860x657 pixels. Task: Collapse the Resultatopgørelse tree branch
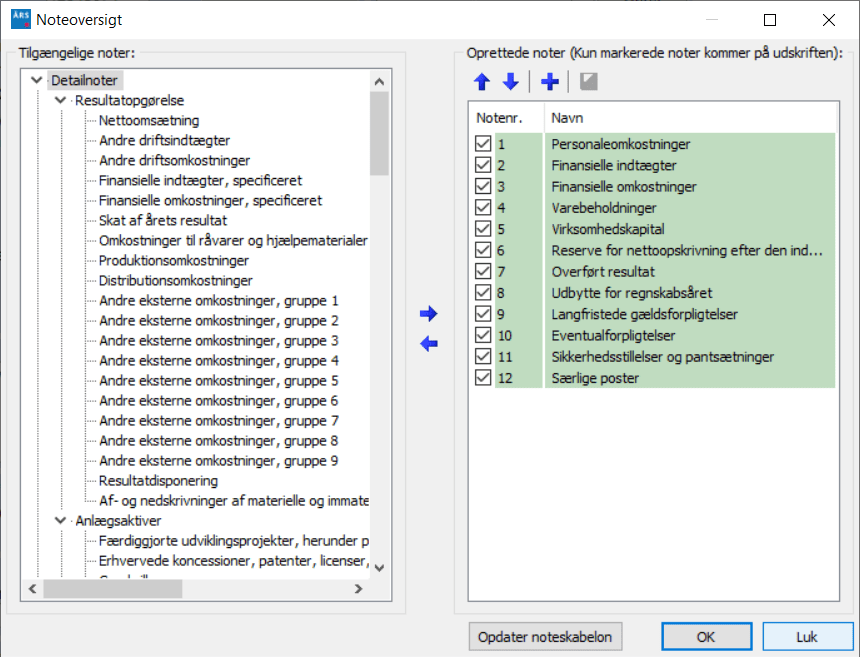click(61, 101)
